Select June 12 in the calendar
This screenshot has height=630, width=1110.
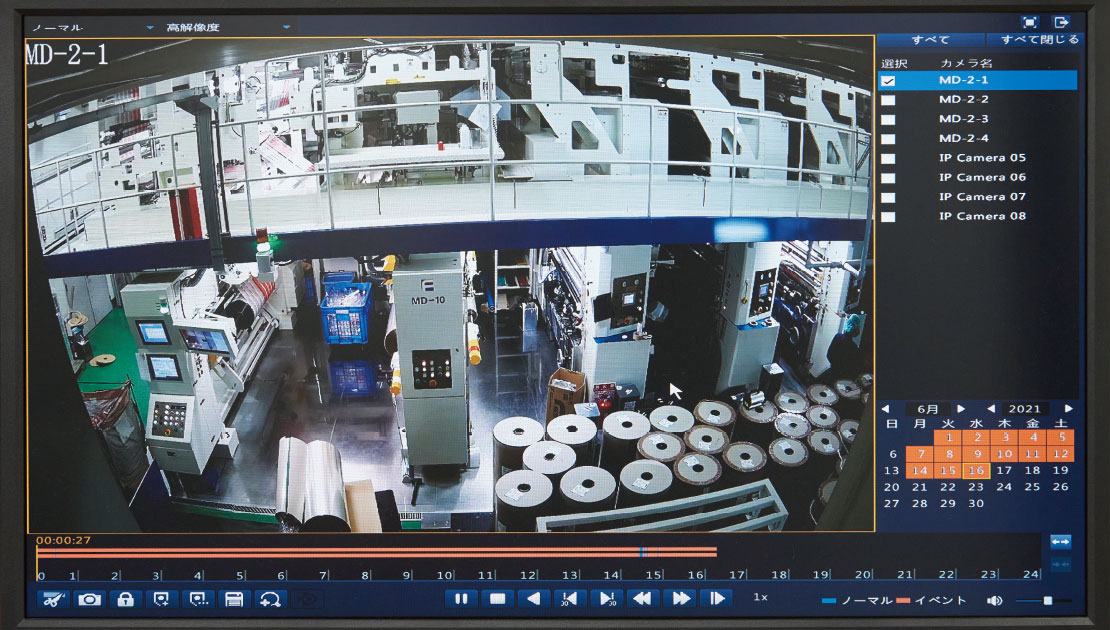pyautogui.click(x=1060, y=454)
